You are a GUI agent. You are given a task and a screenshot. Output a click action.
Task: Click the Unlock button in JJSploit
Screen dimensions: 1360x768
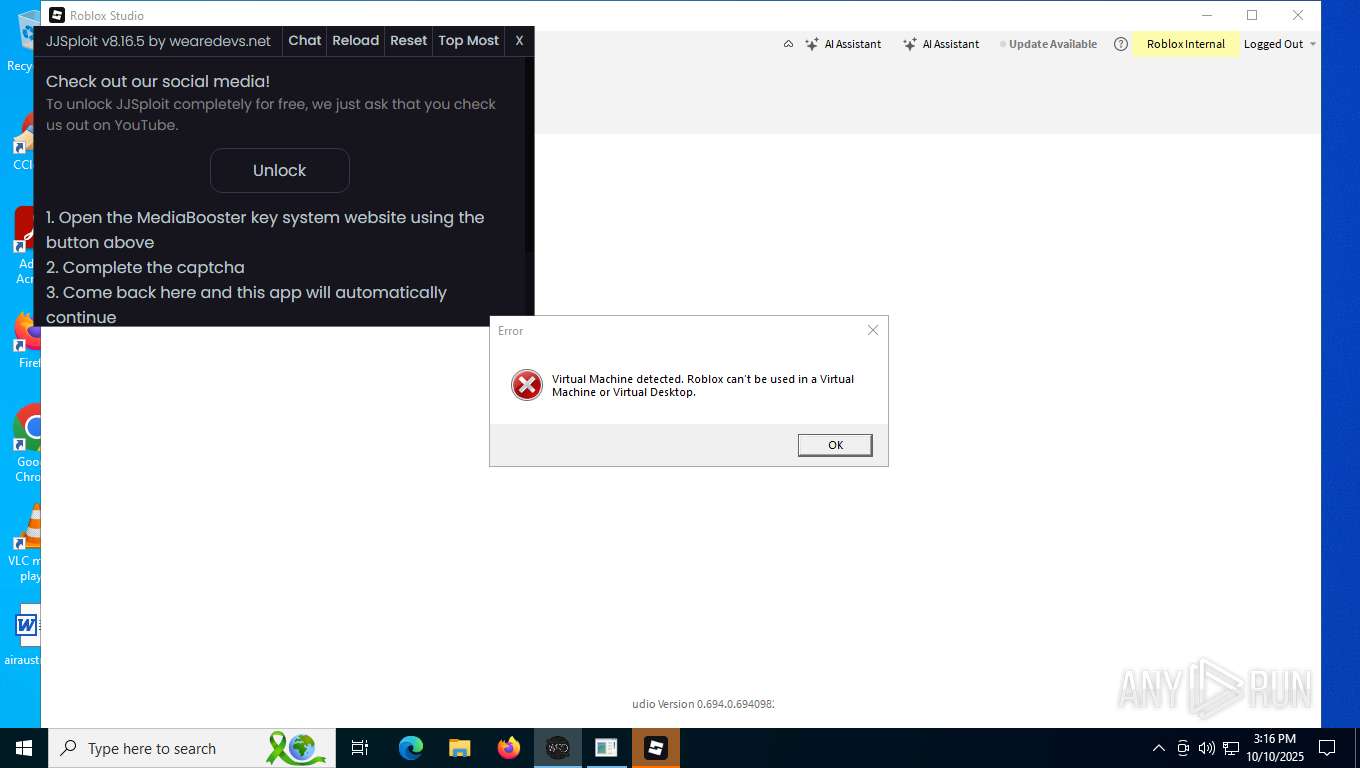click(280, 170)
